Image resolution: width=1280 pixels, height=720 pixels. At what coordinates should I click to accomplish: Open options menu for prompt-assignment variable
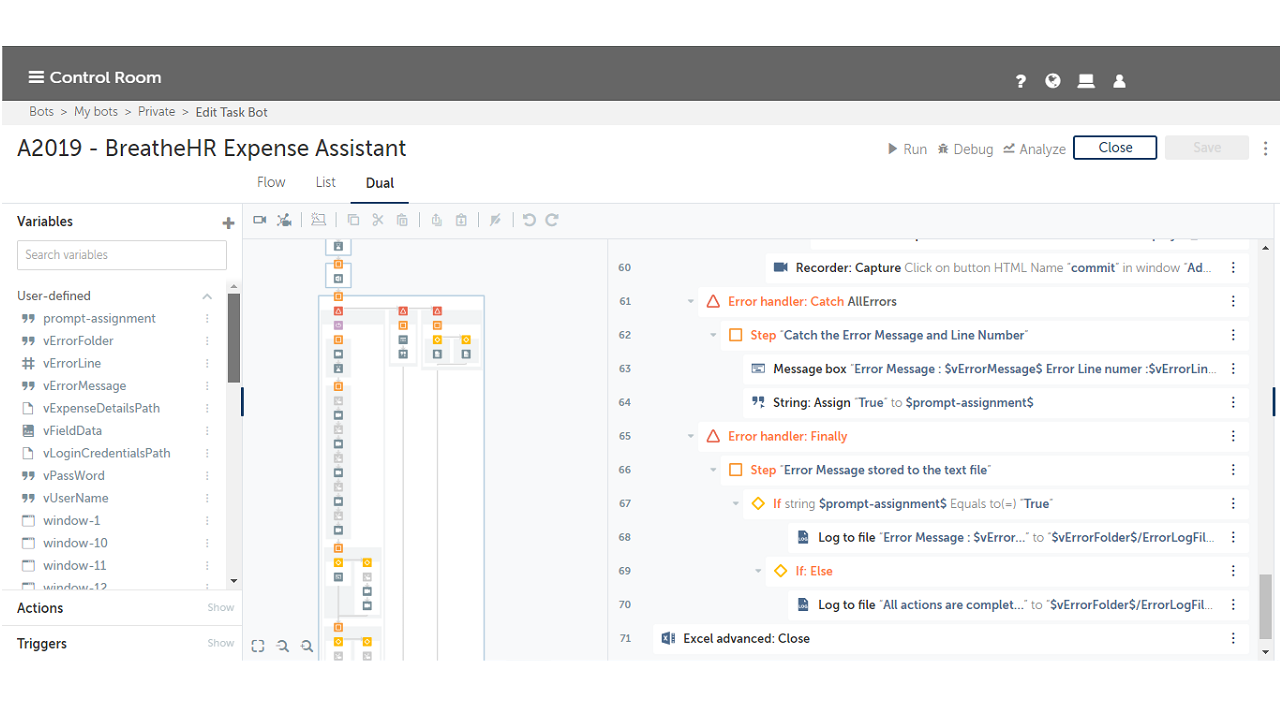point(208,318)
